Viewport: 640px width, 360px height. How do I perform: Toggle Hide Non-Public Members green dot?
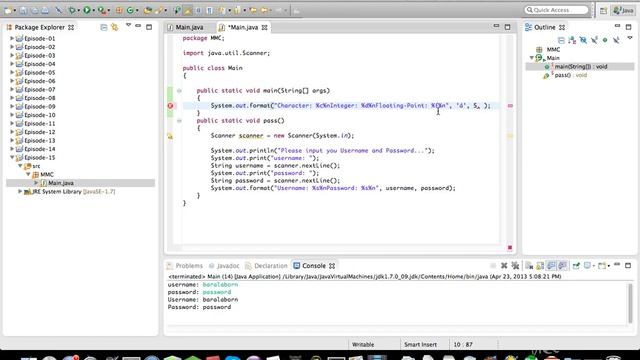(605, 40)
